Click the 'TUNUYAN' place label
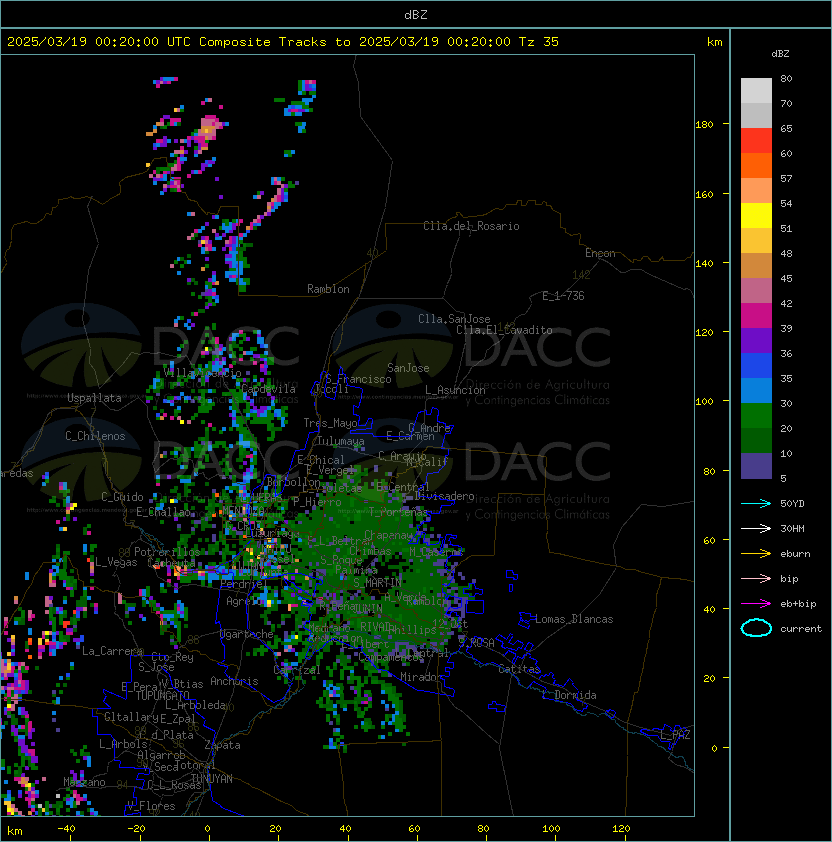Screen dimensions: 832x842 click(x=212, y=779)
